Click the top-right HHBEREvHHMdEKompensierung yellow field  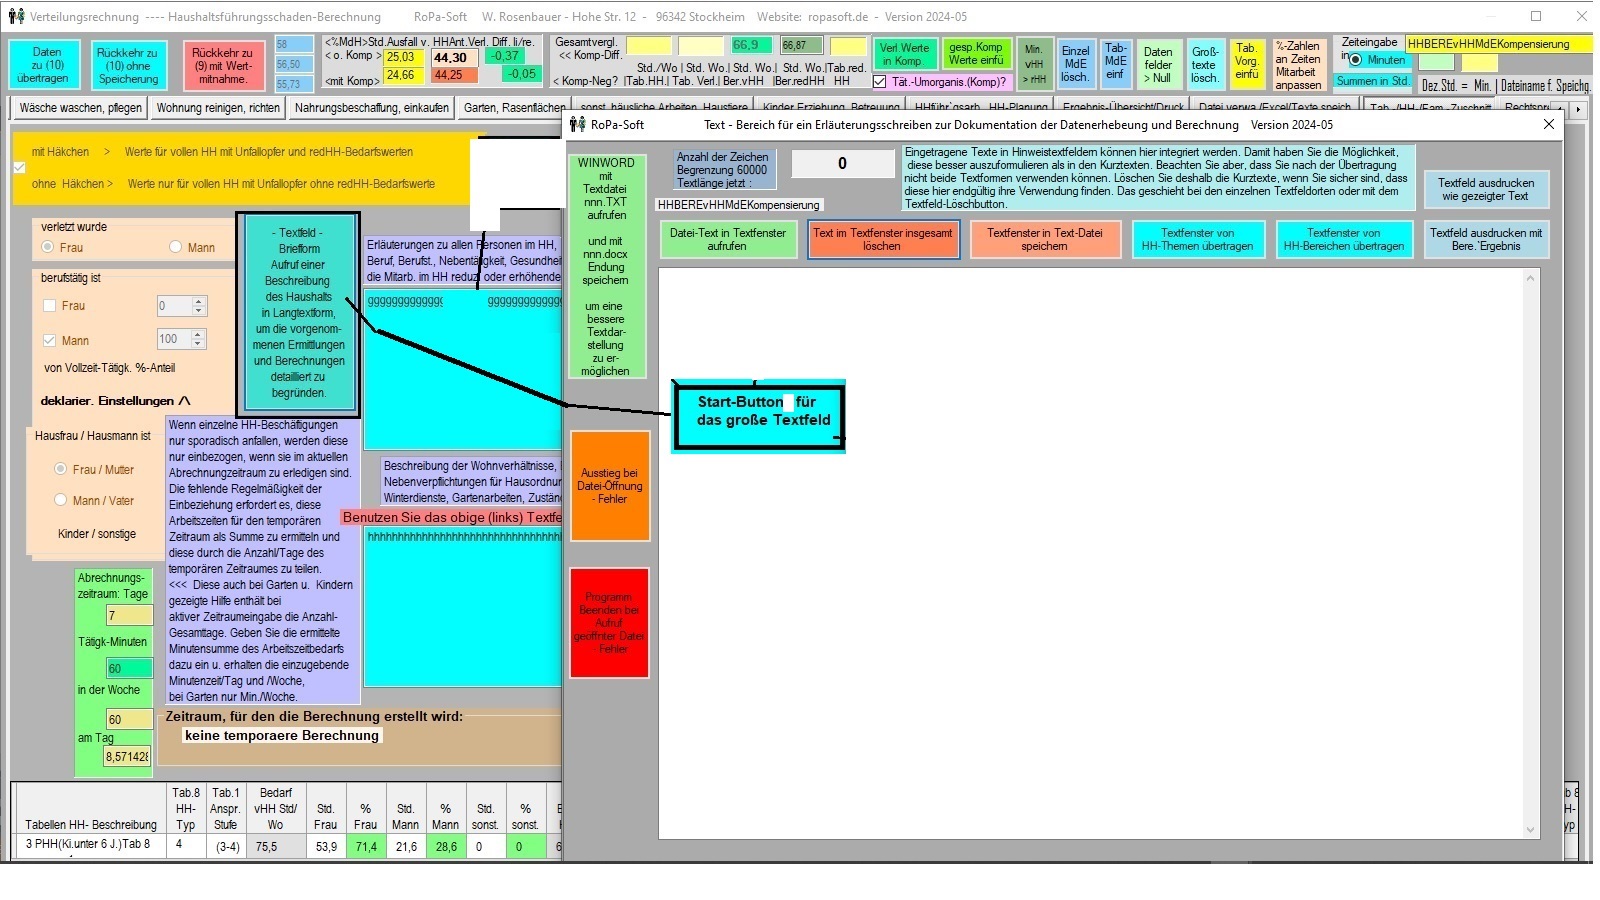point(1497,44)
